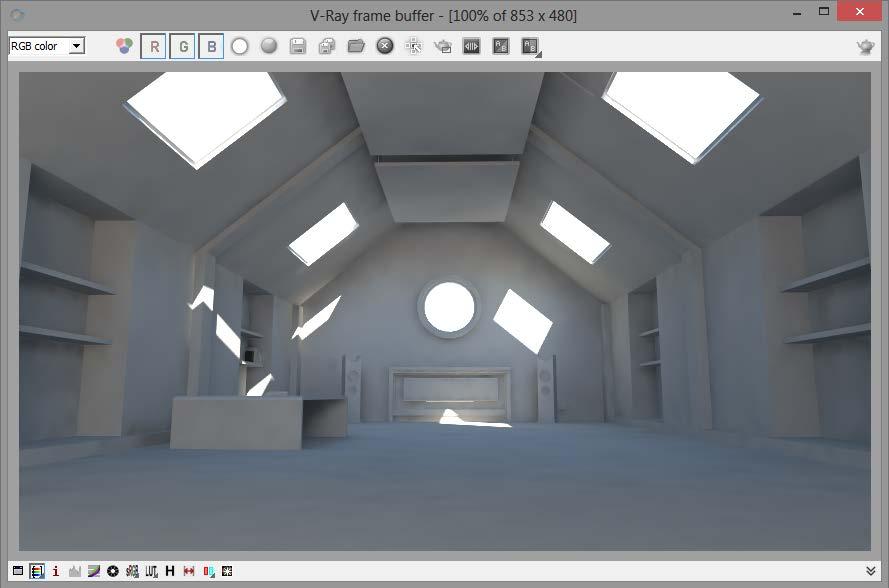This screenshot has height=588, width=889.
Task: Open the render history panel
Action: [168, 572]
